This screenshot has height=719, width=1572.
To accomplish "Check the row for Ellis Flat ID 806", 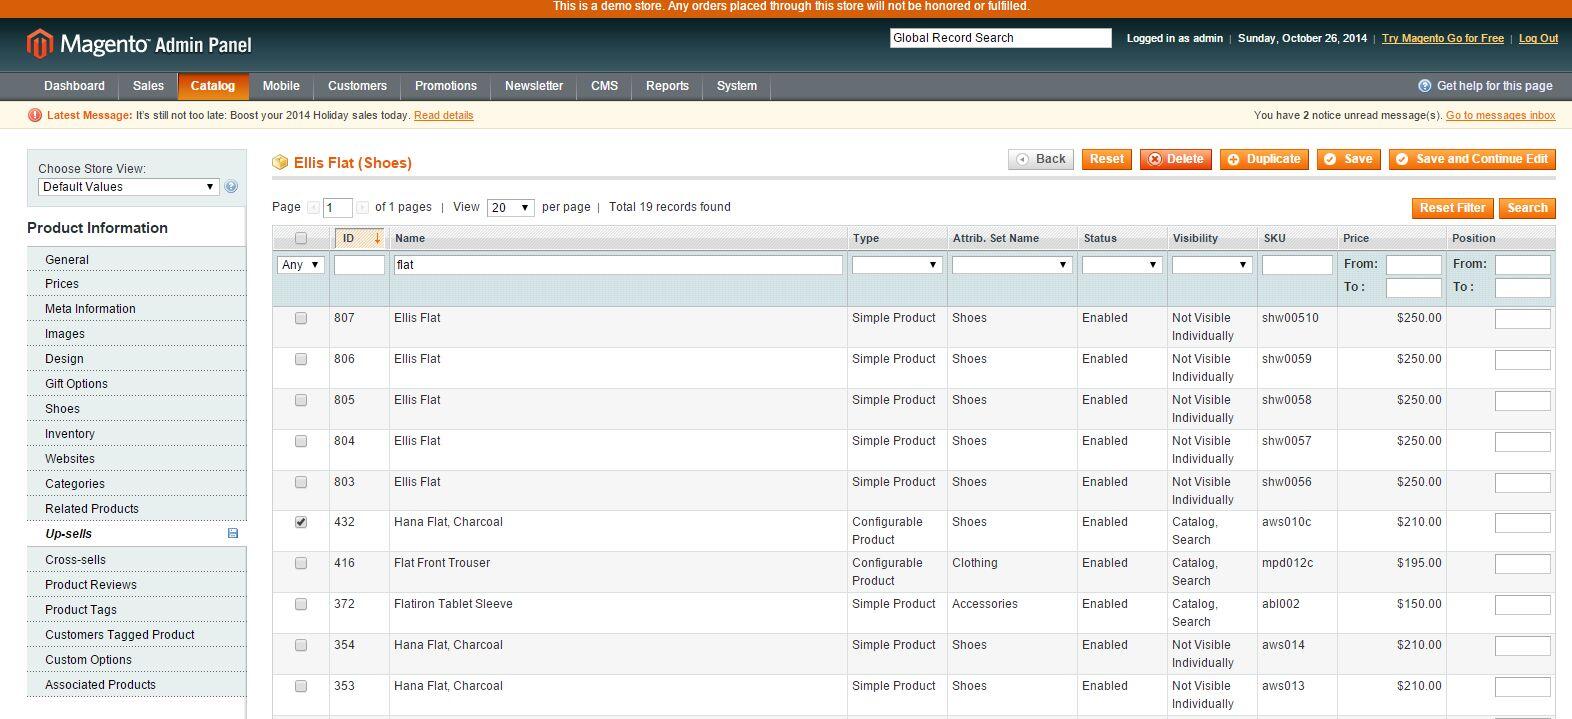I will [x=301, y=359].
